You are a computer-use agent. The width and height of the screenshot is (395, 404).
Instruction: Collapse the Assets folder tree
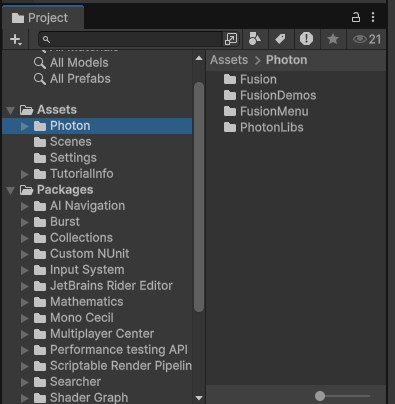11,110
